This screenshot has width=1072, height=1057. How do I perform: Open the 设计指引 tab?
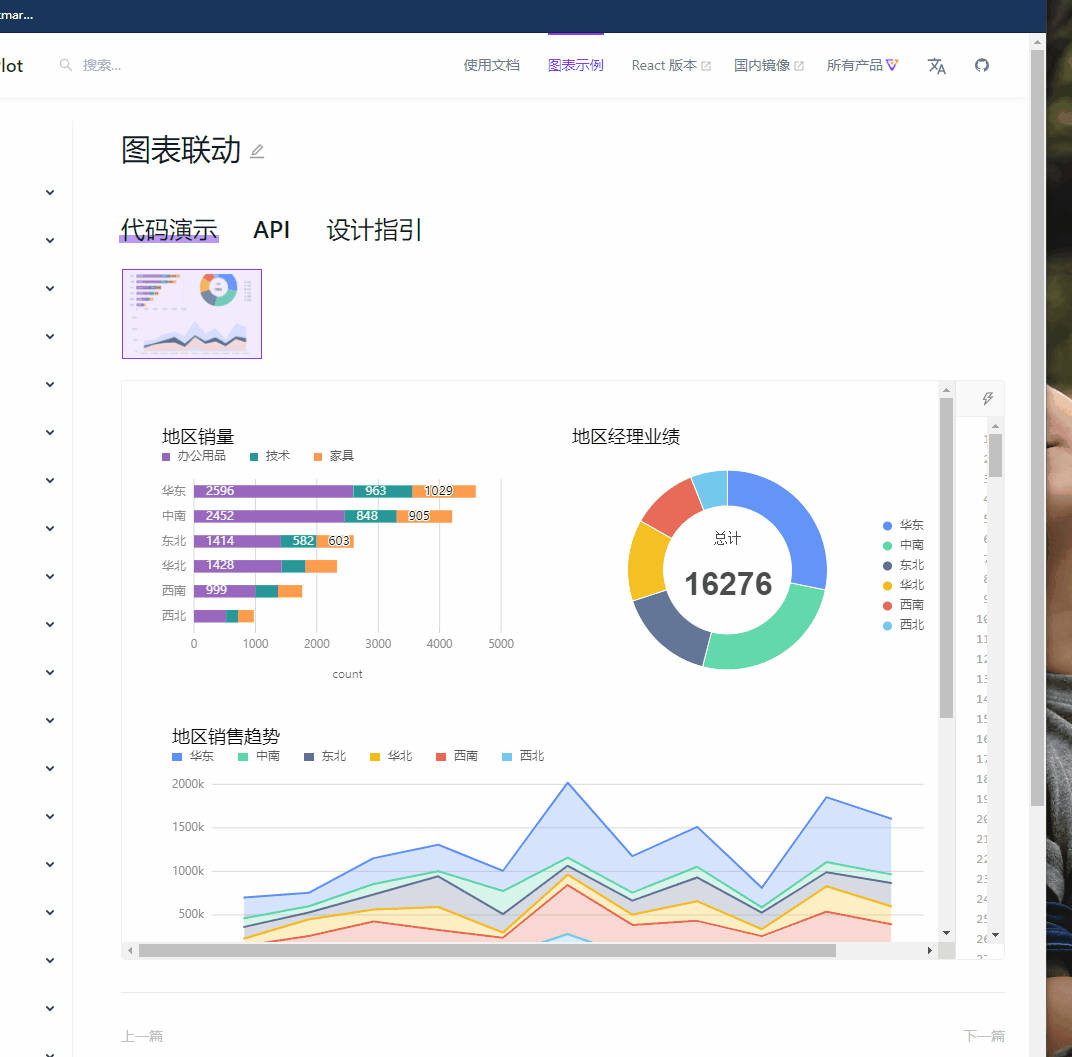point(373,229)
